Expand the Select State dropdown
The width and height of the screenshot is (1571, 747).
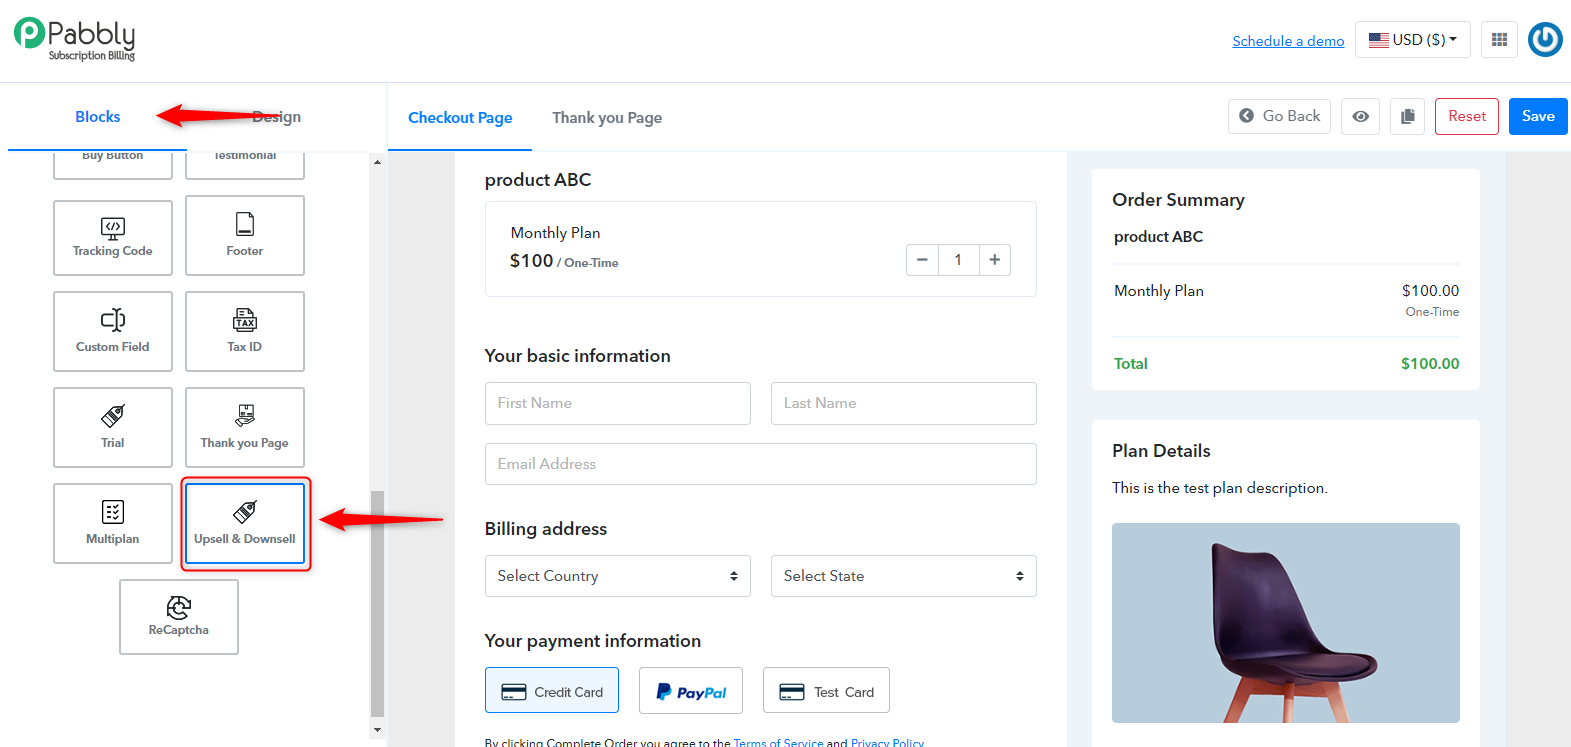tap(904, 576)
